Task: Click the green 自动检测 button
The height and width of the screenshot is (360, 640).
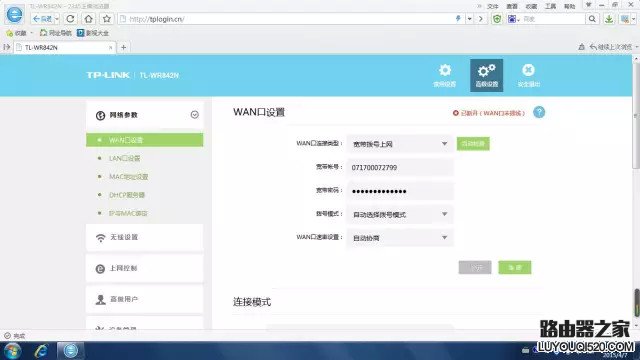Action: pos(473,144)
